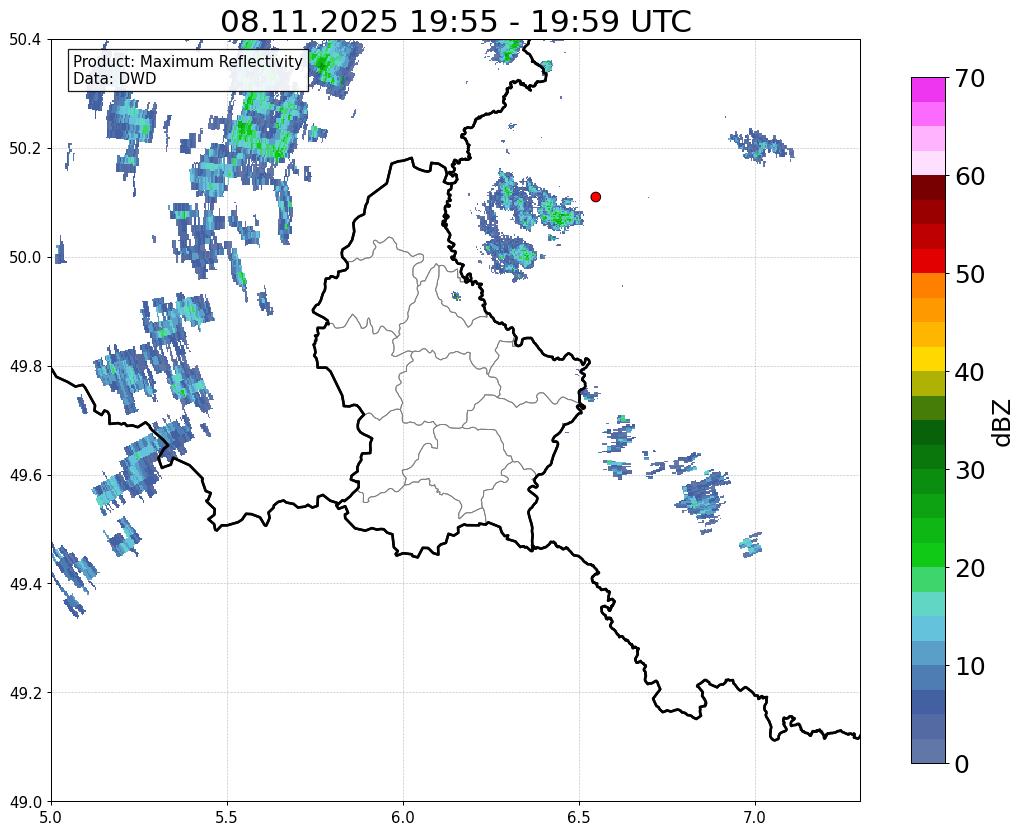This screenshot has height=834, width=1023.
Task: Click the latitude axis label 50.0
Action: coord(25,258)
